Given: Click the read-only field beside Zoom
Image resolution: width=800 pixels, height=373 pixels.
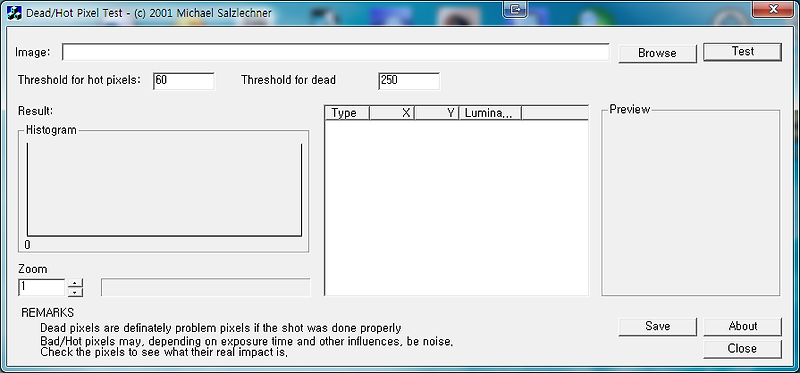Looking at the screenshot, I should (206, 287).
